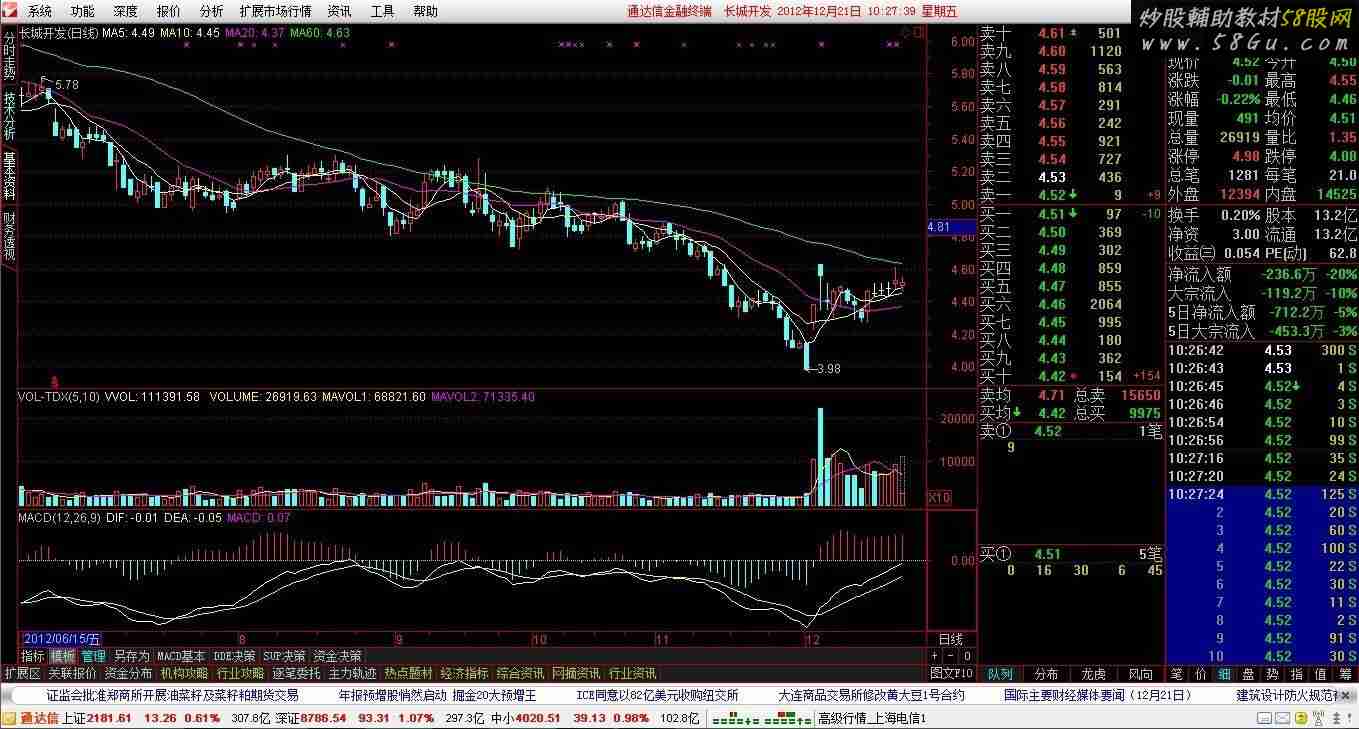Open the 系统 menu
Viewport: 1359px width, 729px height.
click(x=40, y=11)
